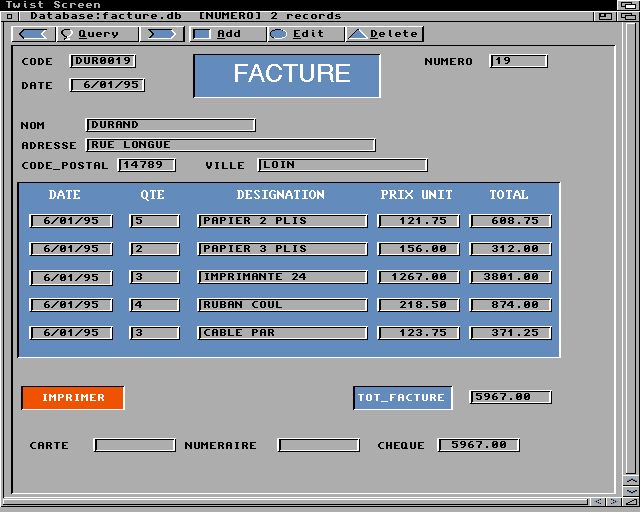640x512 pixels.
Task: Click the empty CARTE payment field
Action: click(x=135, y=445)
